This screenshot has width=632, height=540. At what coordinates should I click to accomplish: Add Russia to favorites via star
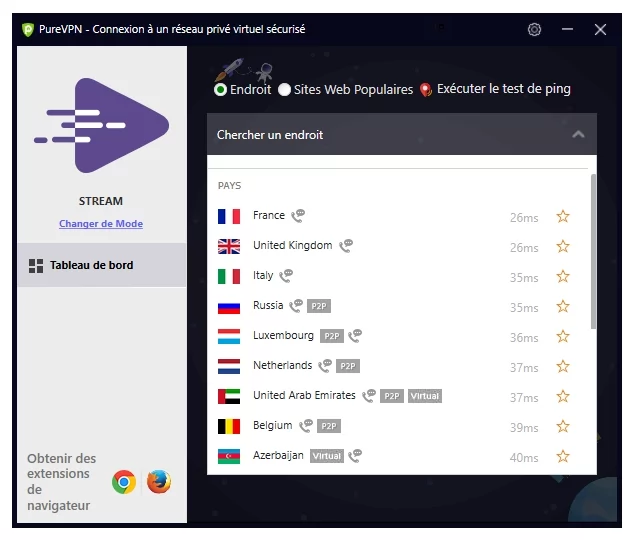[x=563, y=307]
